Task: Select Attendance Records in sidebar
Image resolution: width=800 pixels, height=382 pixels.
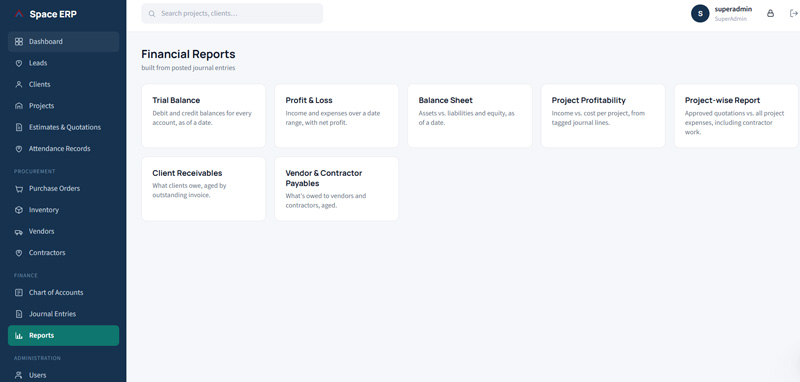Action: (x=63, y=149)
